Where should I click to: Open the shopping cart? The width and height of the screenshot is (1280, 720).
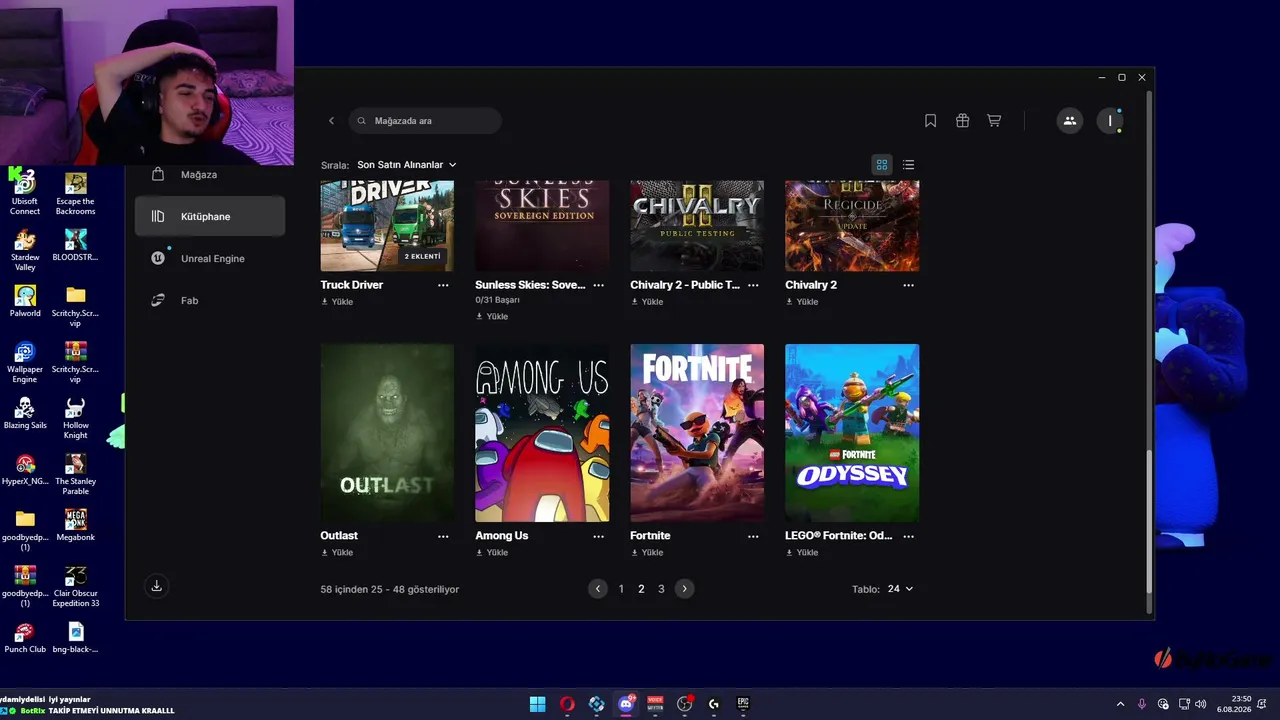coord(994,121)
